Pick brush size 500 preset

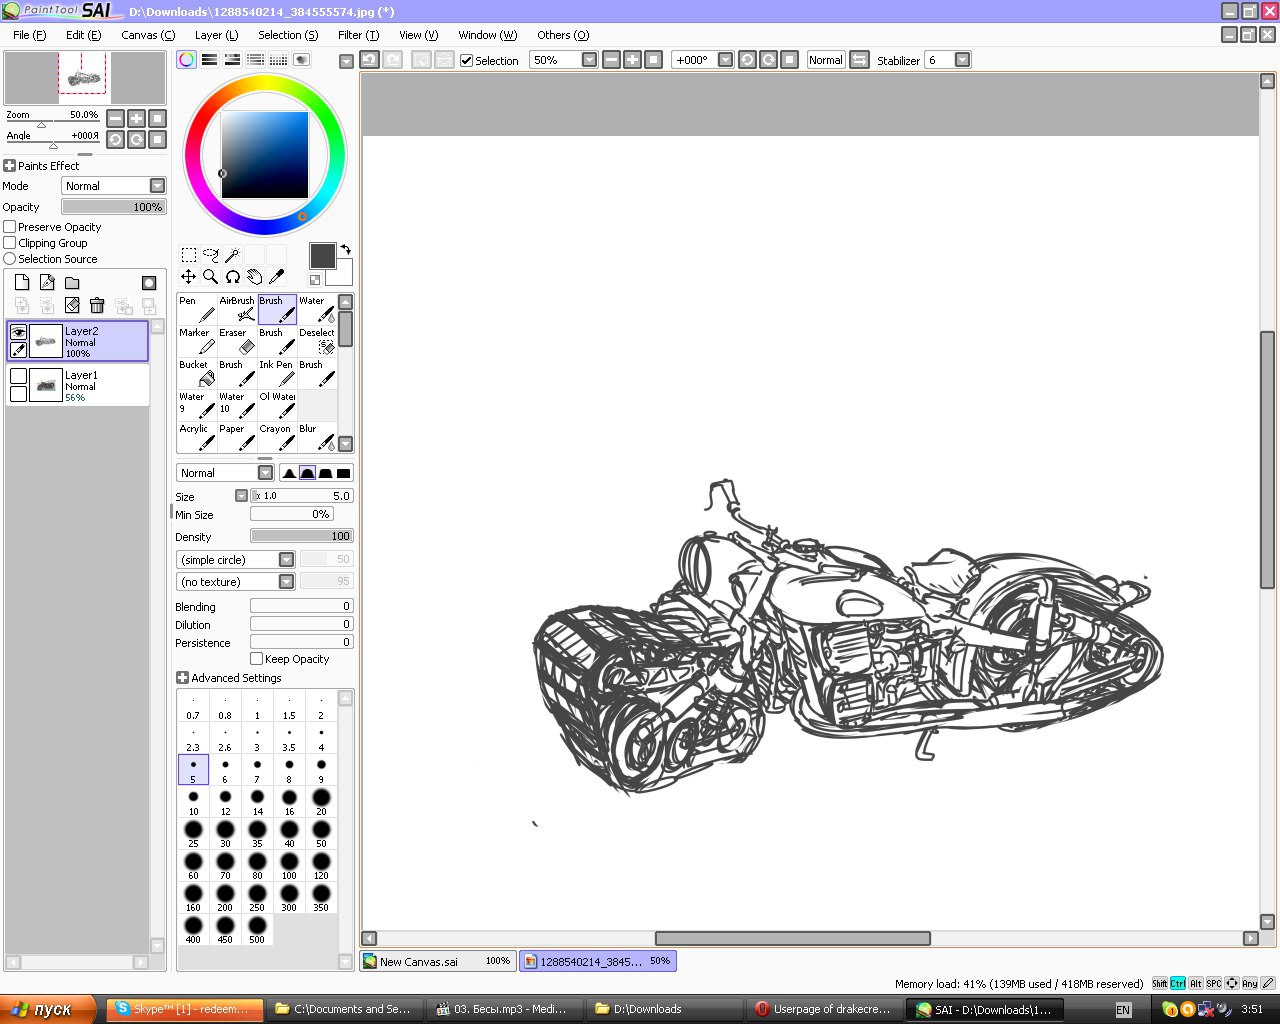pos(257,930)
